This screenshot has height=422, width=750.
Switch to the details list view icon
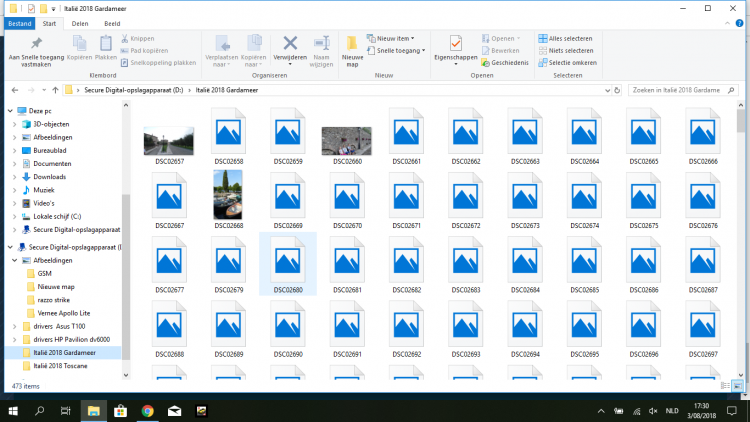(x=727, y=385)
